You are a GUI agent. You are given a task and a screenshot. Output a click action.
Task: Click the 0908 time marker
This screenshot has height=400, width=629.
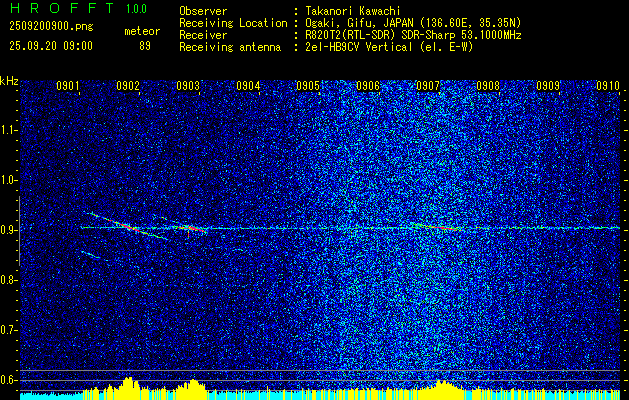click(488, 85)
